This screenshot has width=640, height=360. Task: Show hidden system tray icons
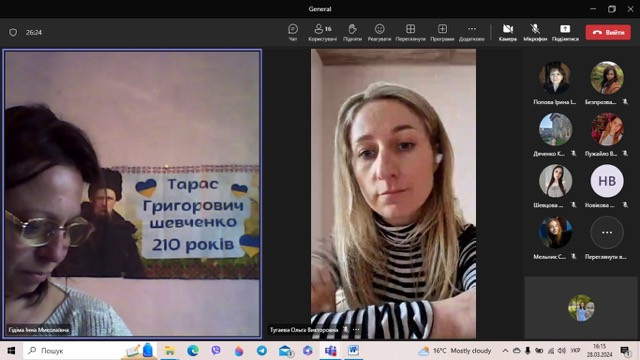click(x=505, y=351)
